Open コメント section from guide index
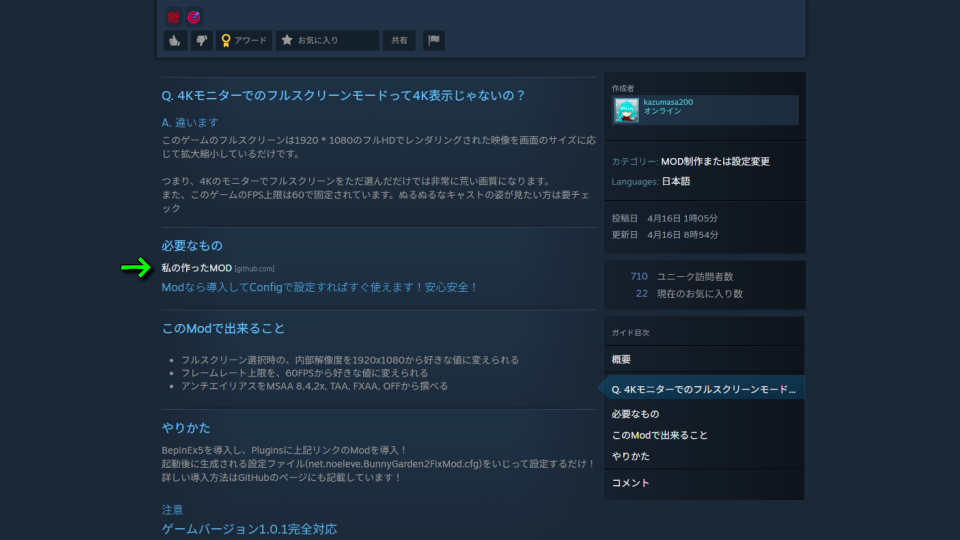Image resolution: width=960 pixels, height=540 pixels. pyautogui.click(x=630, y=483)
